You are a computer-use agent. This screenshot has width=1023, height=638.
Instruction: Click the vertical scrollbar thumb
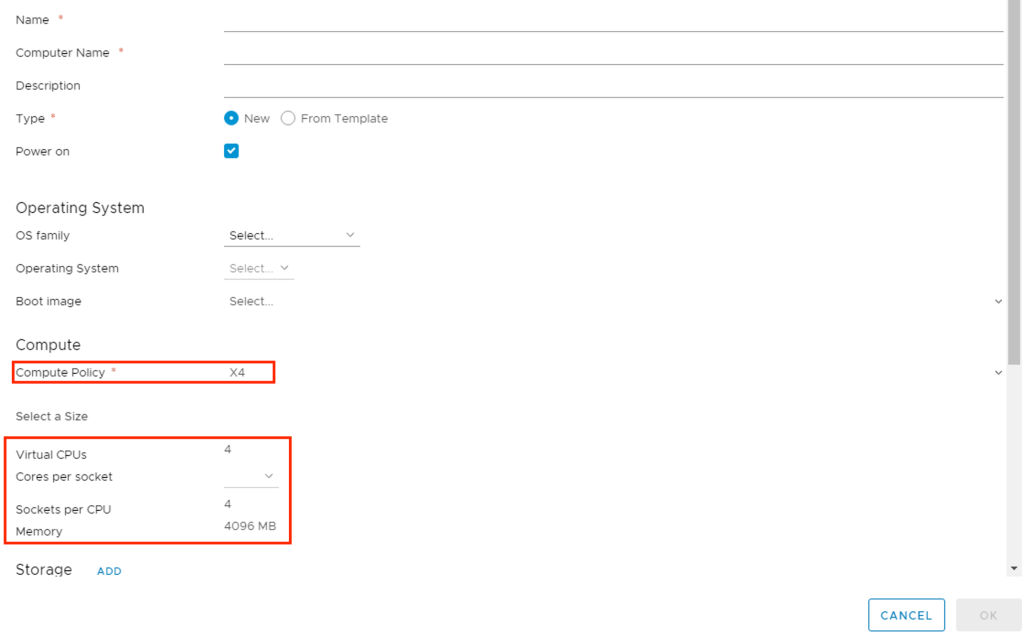click(1015, 180)
